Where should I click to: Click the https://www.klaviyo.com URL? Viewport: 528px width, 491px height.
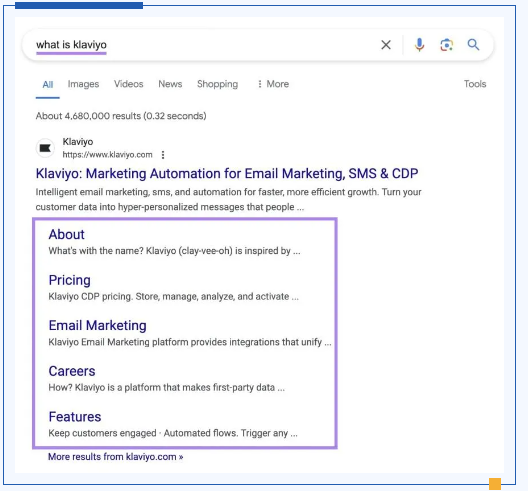pos(107,155)
